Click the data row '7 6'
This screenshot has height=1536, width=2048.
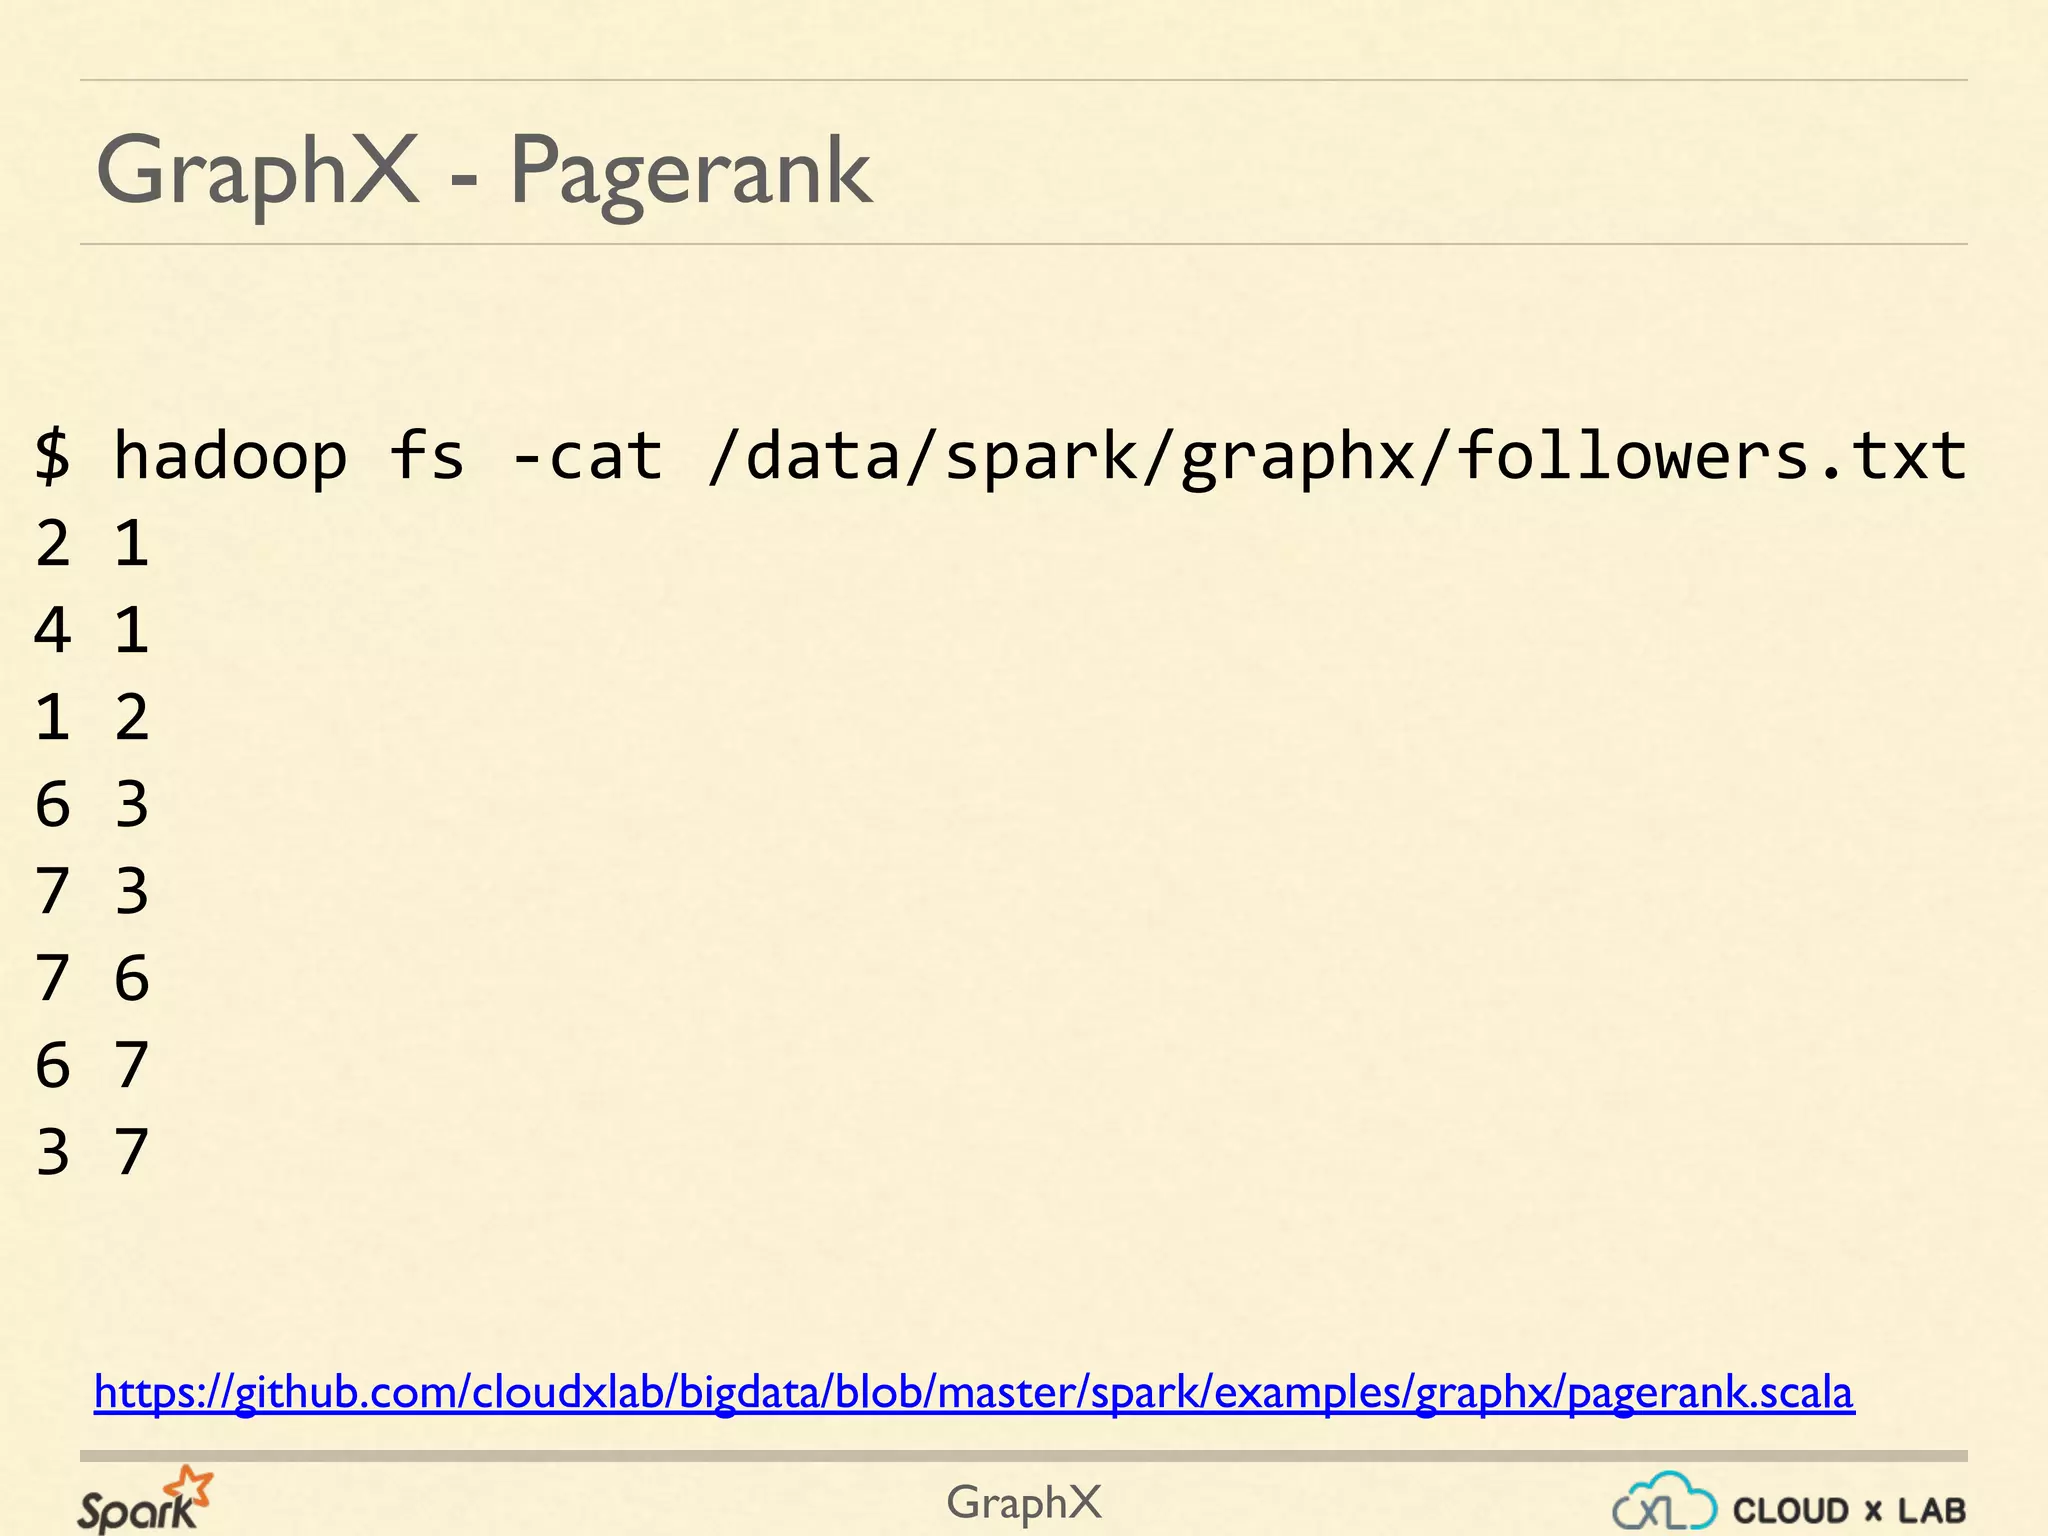(x=92, y=979)
